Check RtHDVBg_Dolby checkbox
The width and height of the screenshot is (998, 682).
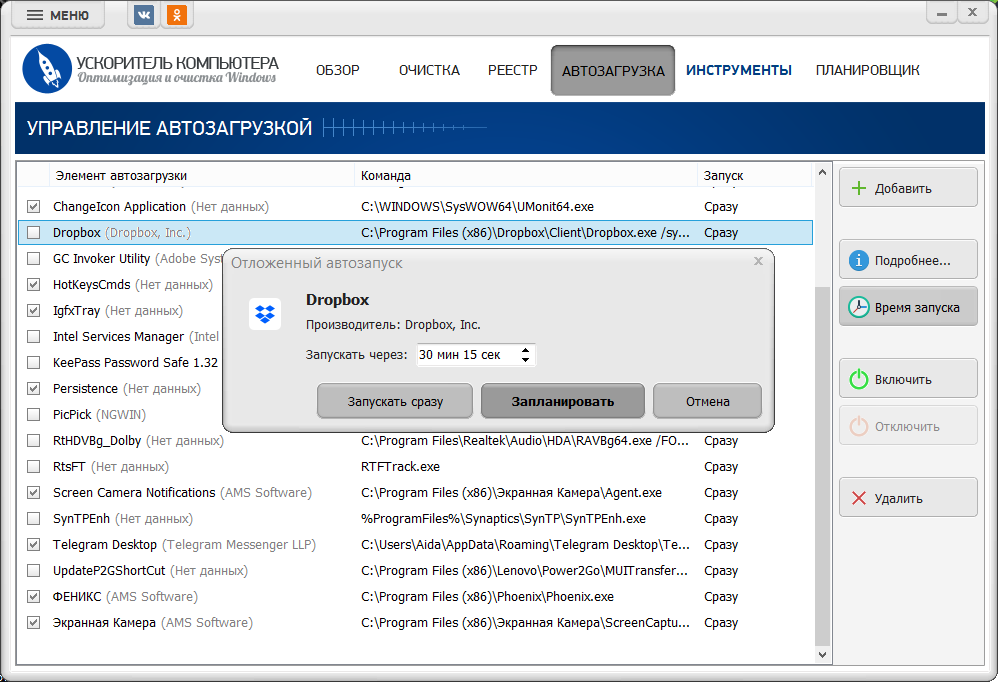tap(34, 440)
